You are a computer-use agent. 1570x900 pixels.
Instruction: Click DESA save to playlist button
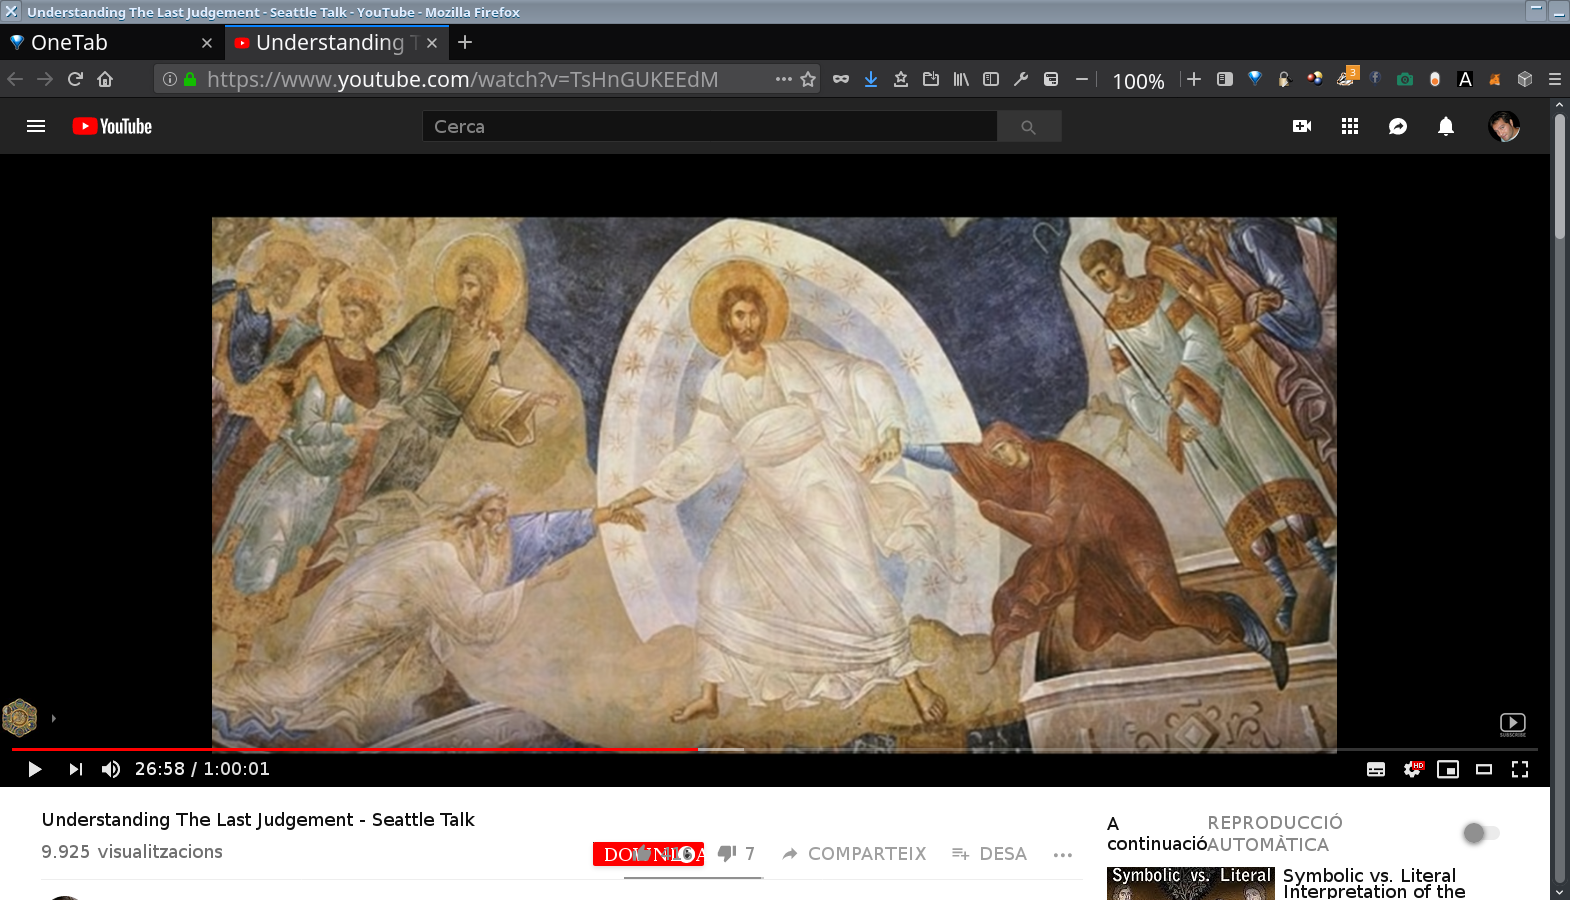(x=989, y=854)
